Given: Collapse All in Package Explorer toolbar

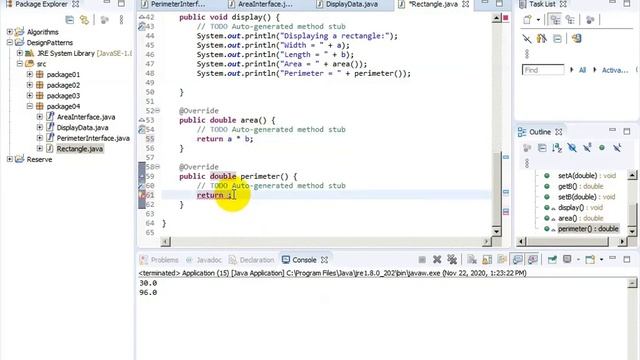Looking at the screenshot, I should (x=70, y=20).
